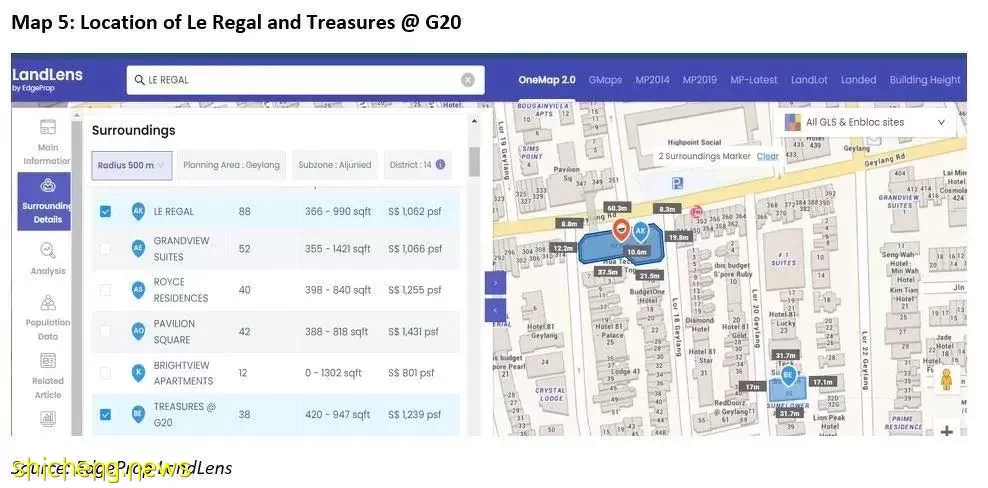Click the 2 Surroundings Marker label
This screenshot has width=988, height=488.
click(x=704, y=156)
